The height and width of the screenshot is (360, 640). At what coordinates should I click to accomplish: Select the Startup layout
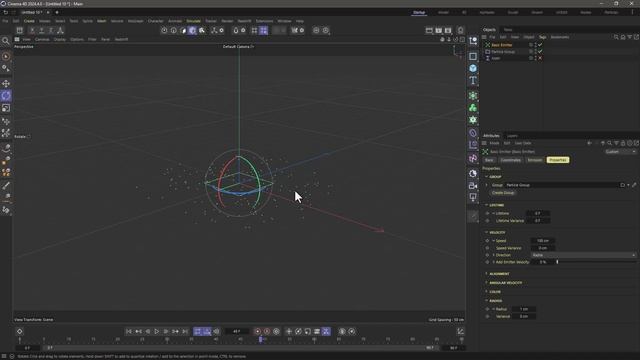(419, 13)
